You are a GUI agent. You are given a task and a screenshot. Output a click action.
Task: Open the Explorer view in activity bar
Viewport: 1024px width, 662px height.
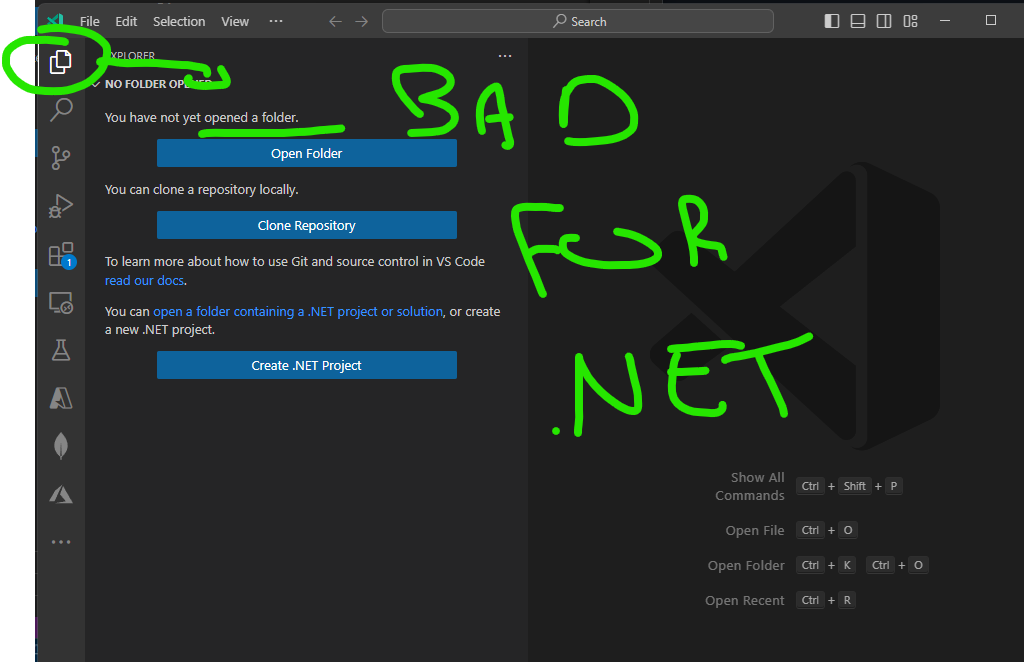pyautogui.click(x=61, y=62)
